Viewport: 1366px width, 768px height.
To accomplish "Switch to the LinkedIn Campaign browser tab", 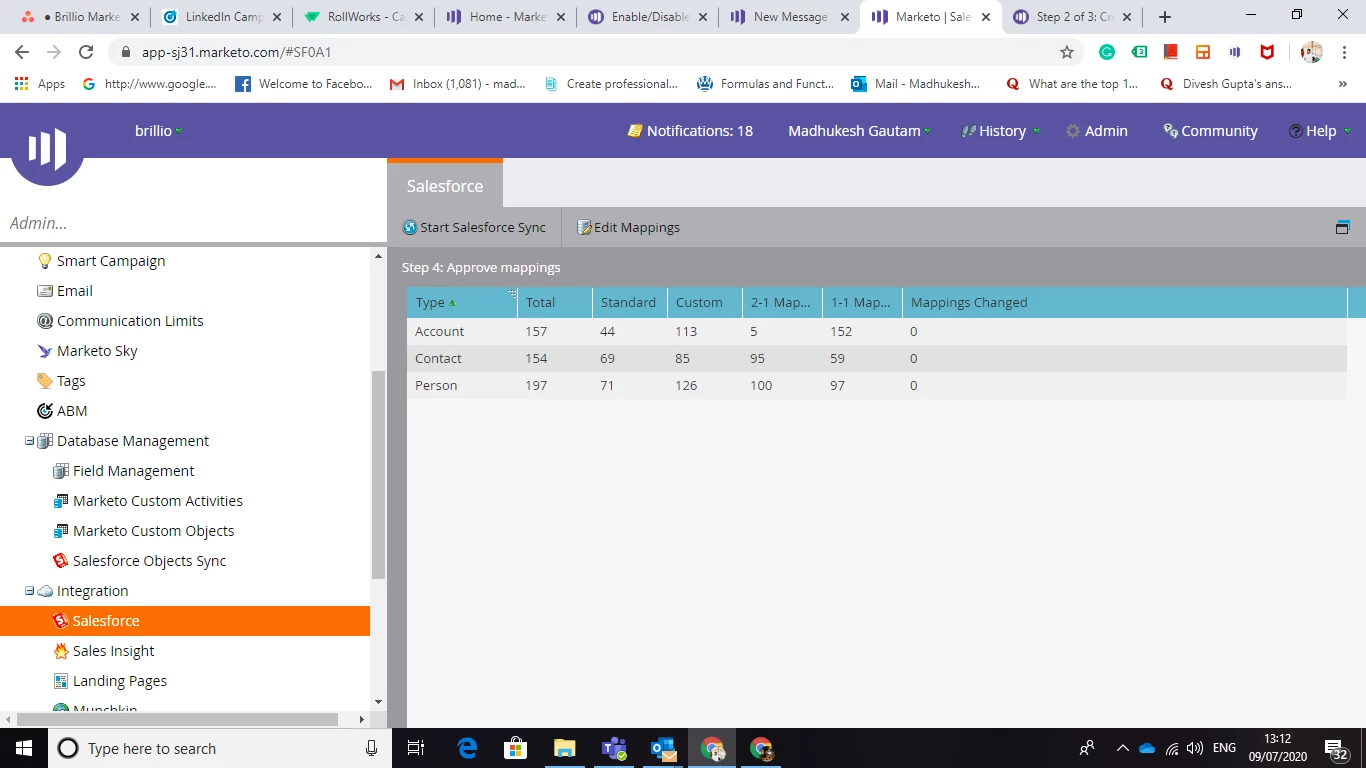I will click(x=222, y=17).
